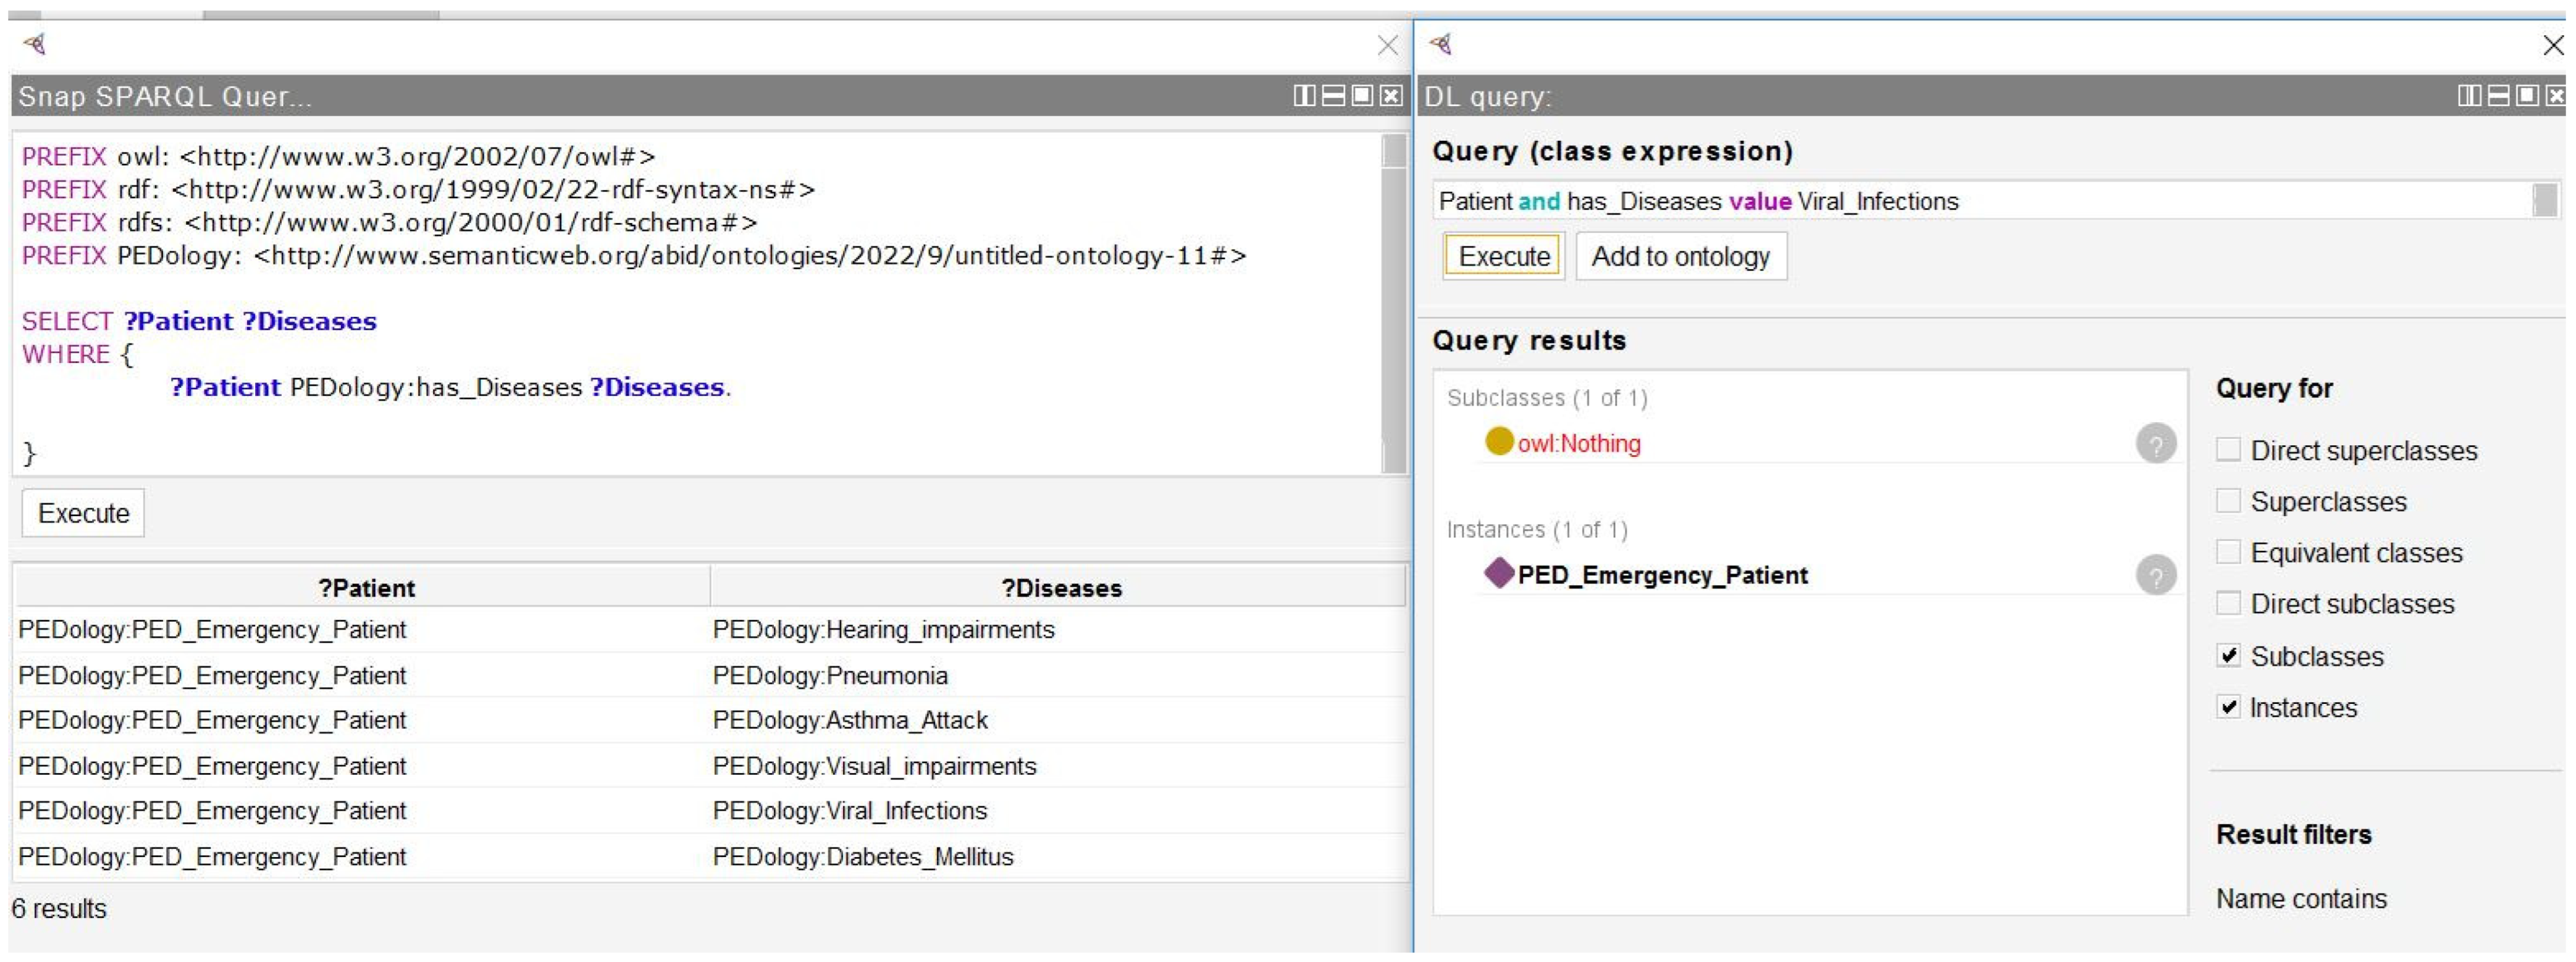The height and width of the screenshot is (962, 2576).
Task: Float the DL query view
Action: pyautogui.click(x=2527, y=96)
